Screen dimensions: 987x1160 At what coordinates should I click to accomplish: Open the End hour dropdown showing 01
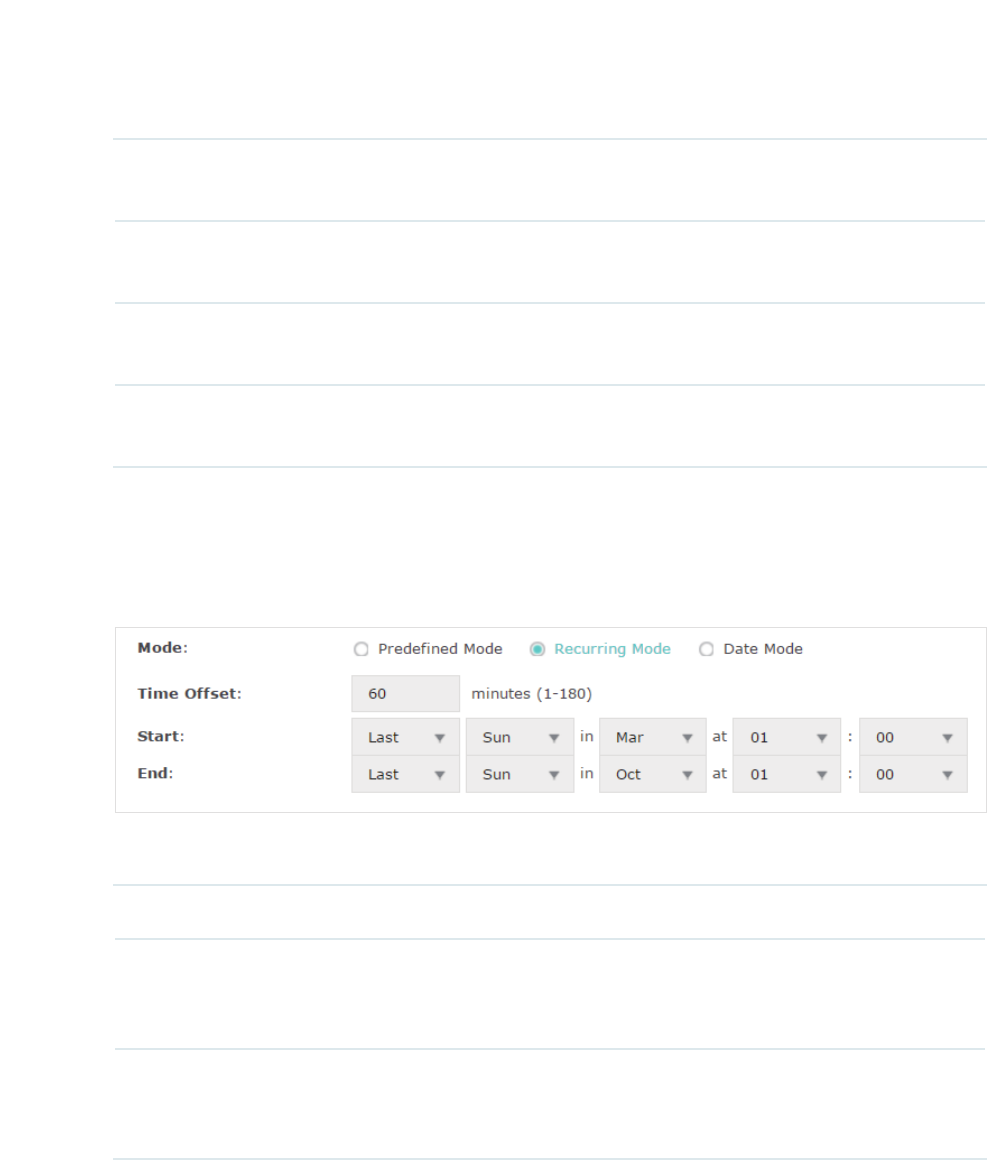pyautogui.click(x=786, y=774)
